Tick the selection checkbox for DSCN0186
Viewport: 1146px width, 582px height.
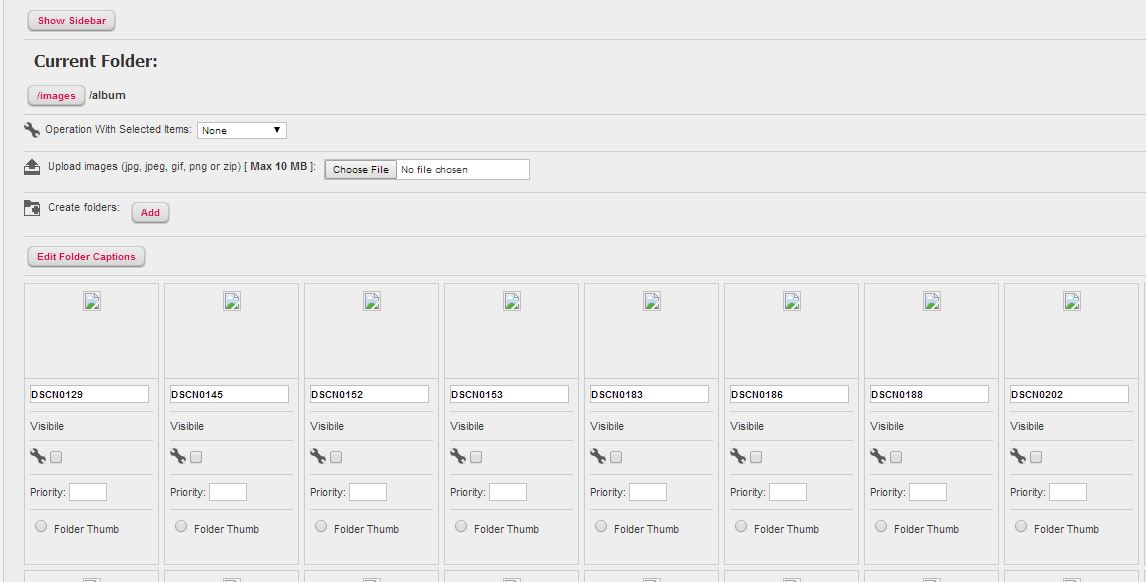pos(756,457)
